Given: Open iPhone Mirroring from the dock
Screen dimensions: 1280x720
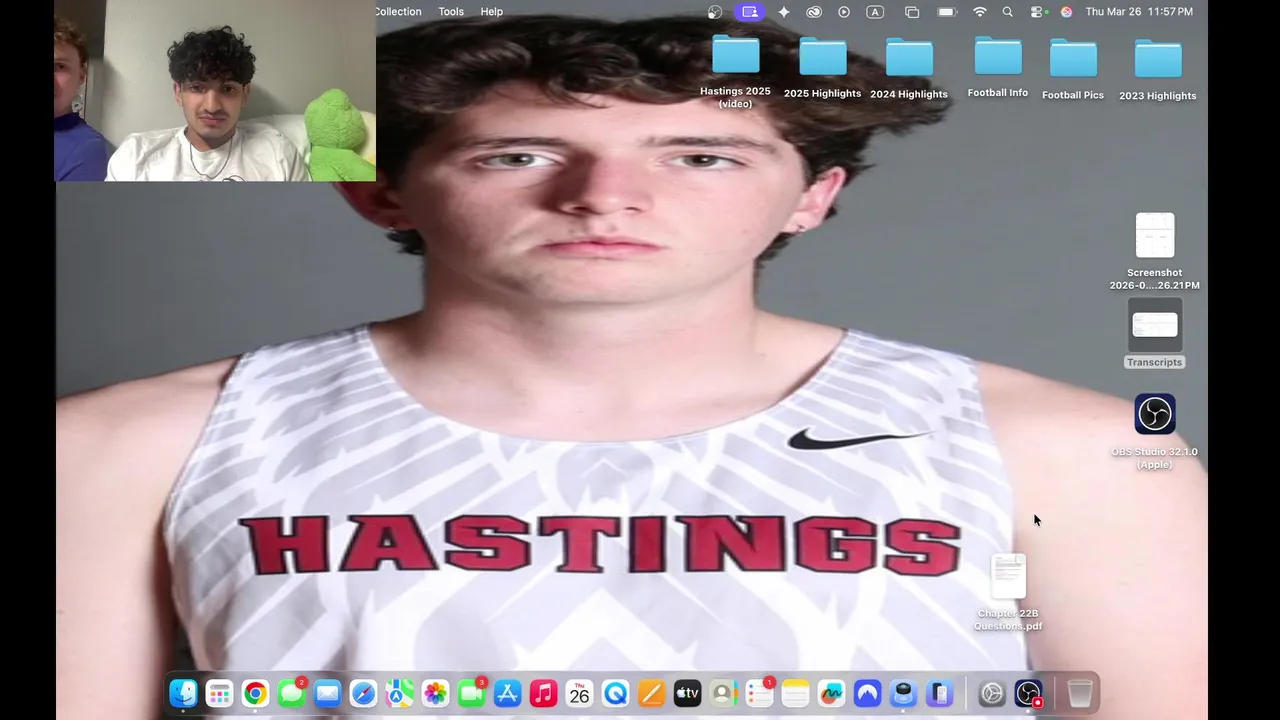Looking at the screenshot, I should pyautogui.click(x=939, y=693).
